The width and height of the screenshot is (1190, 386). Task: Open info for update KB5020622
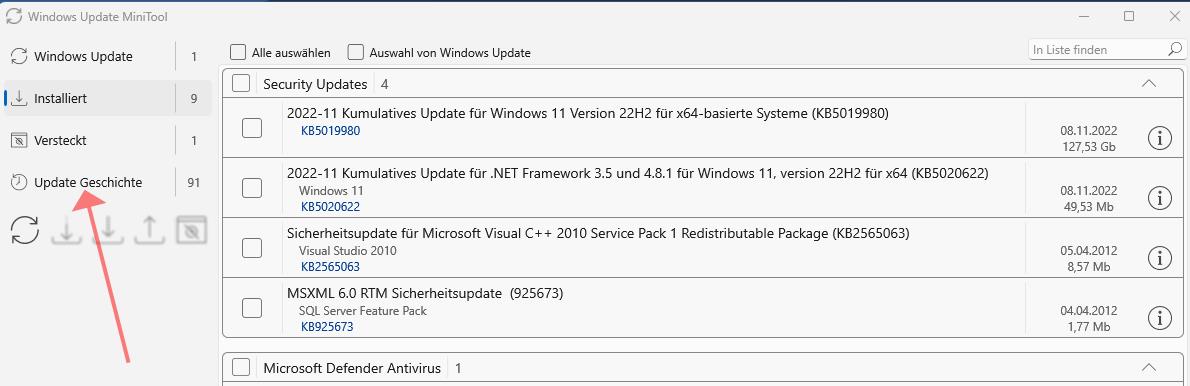(1160, 198)
